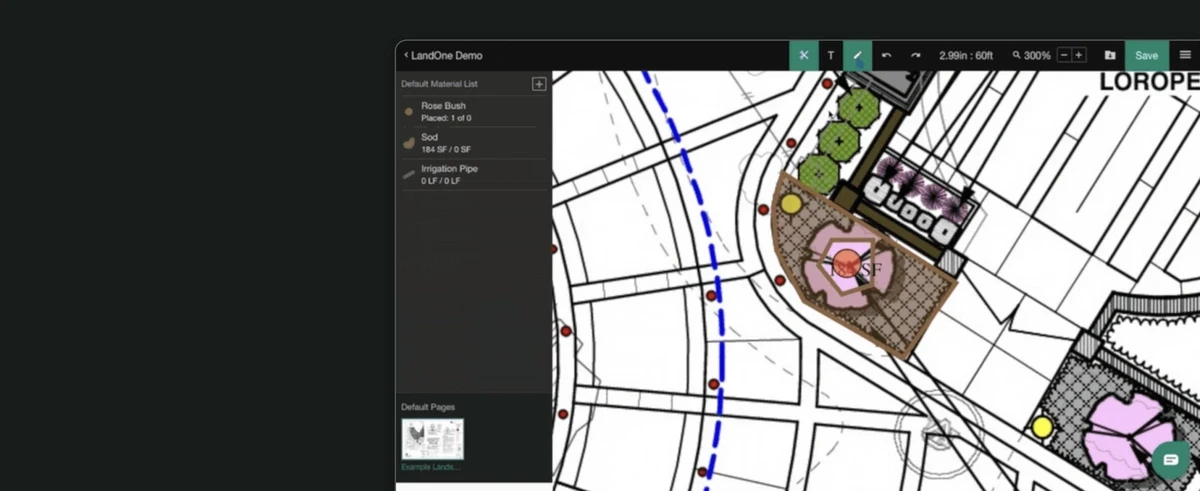
Task: Add a material with the plus icon
Action: click(539, 84)
